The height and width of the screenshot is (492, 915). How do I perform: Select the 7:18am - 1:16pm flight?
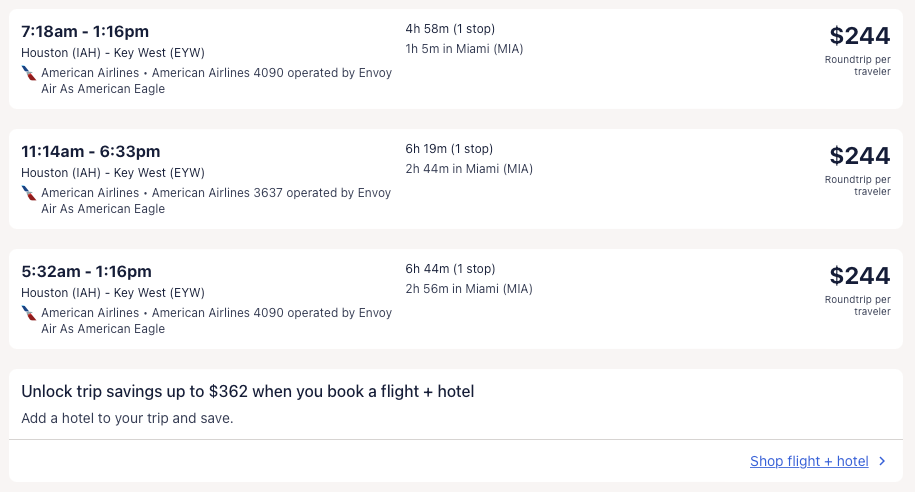[x=85, y=32]
